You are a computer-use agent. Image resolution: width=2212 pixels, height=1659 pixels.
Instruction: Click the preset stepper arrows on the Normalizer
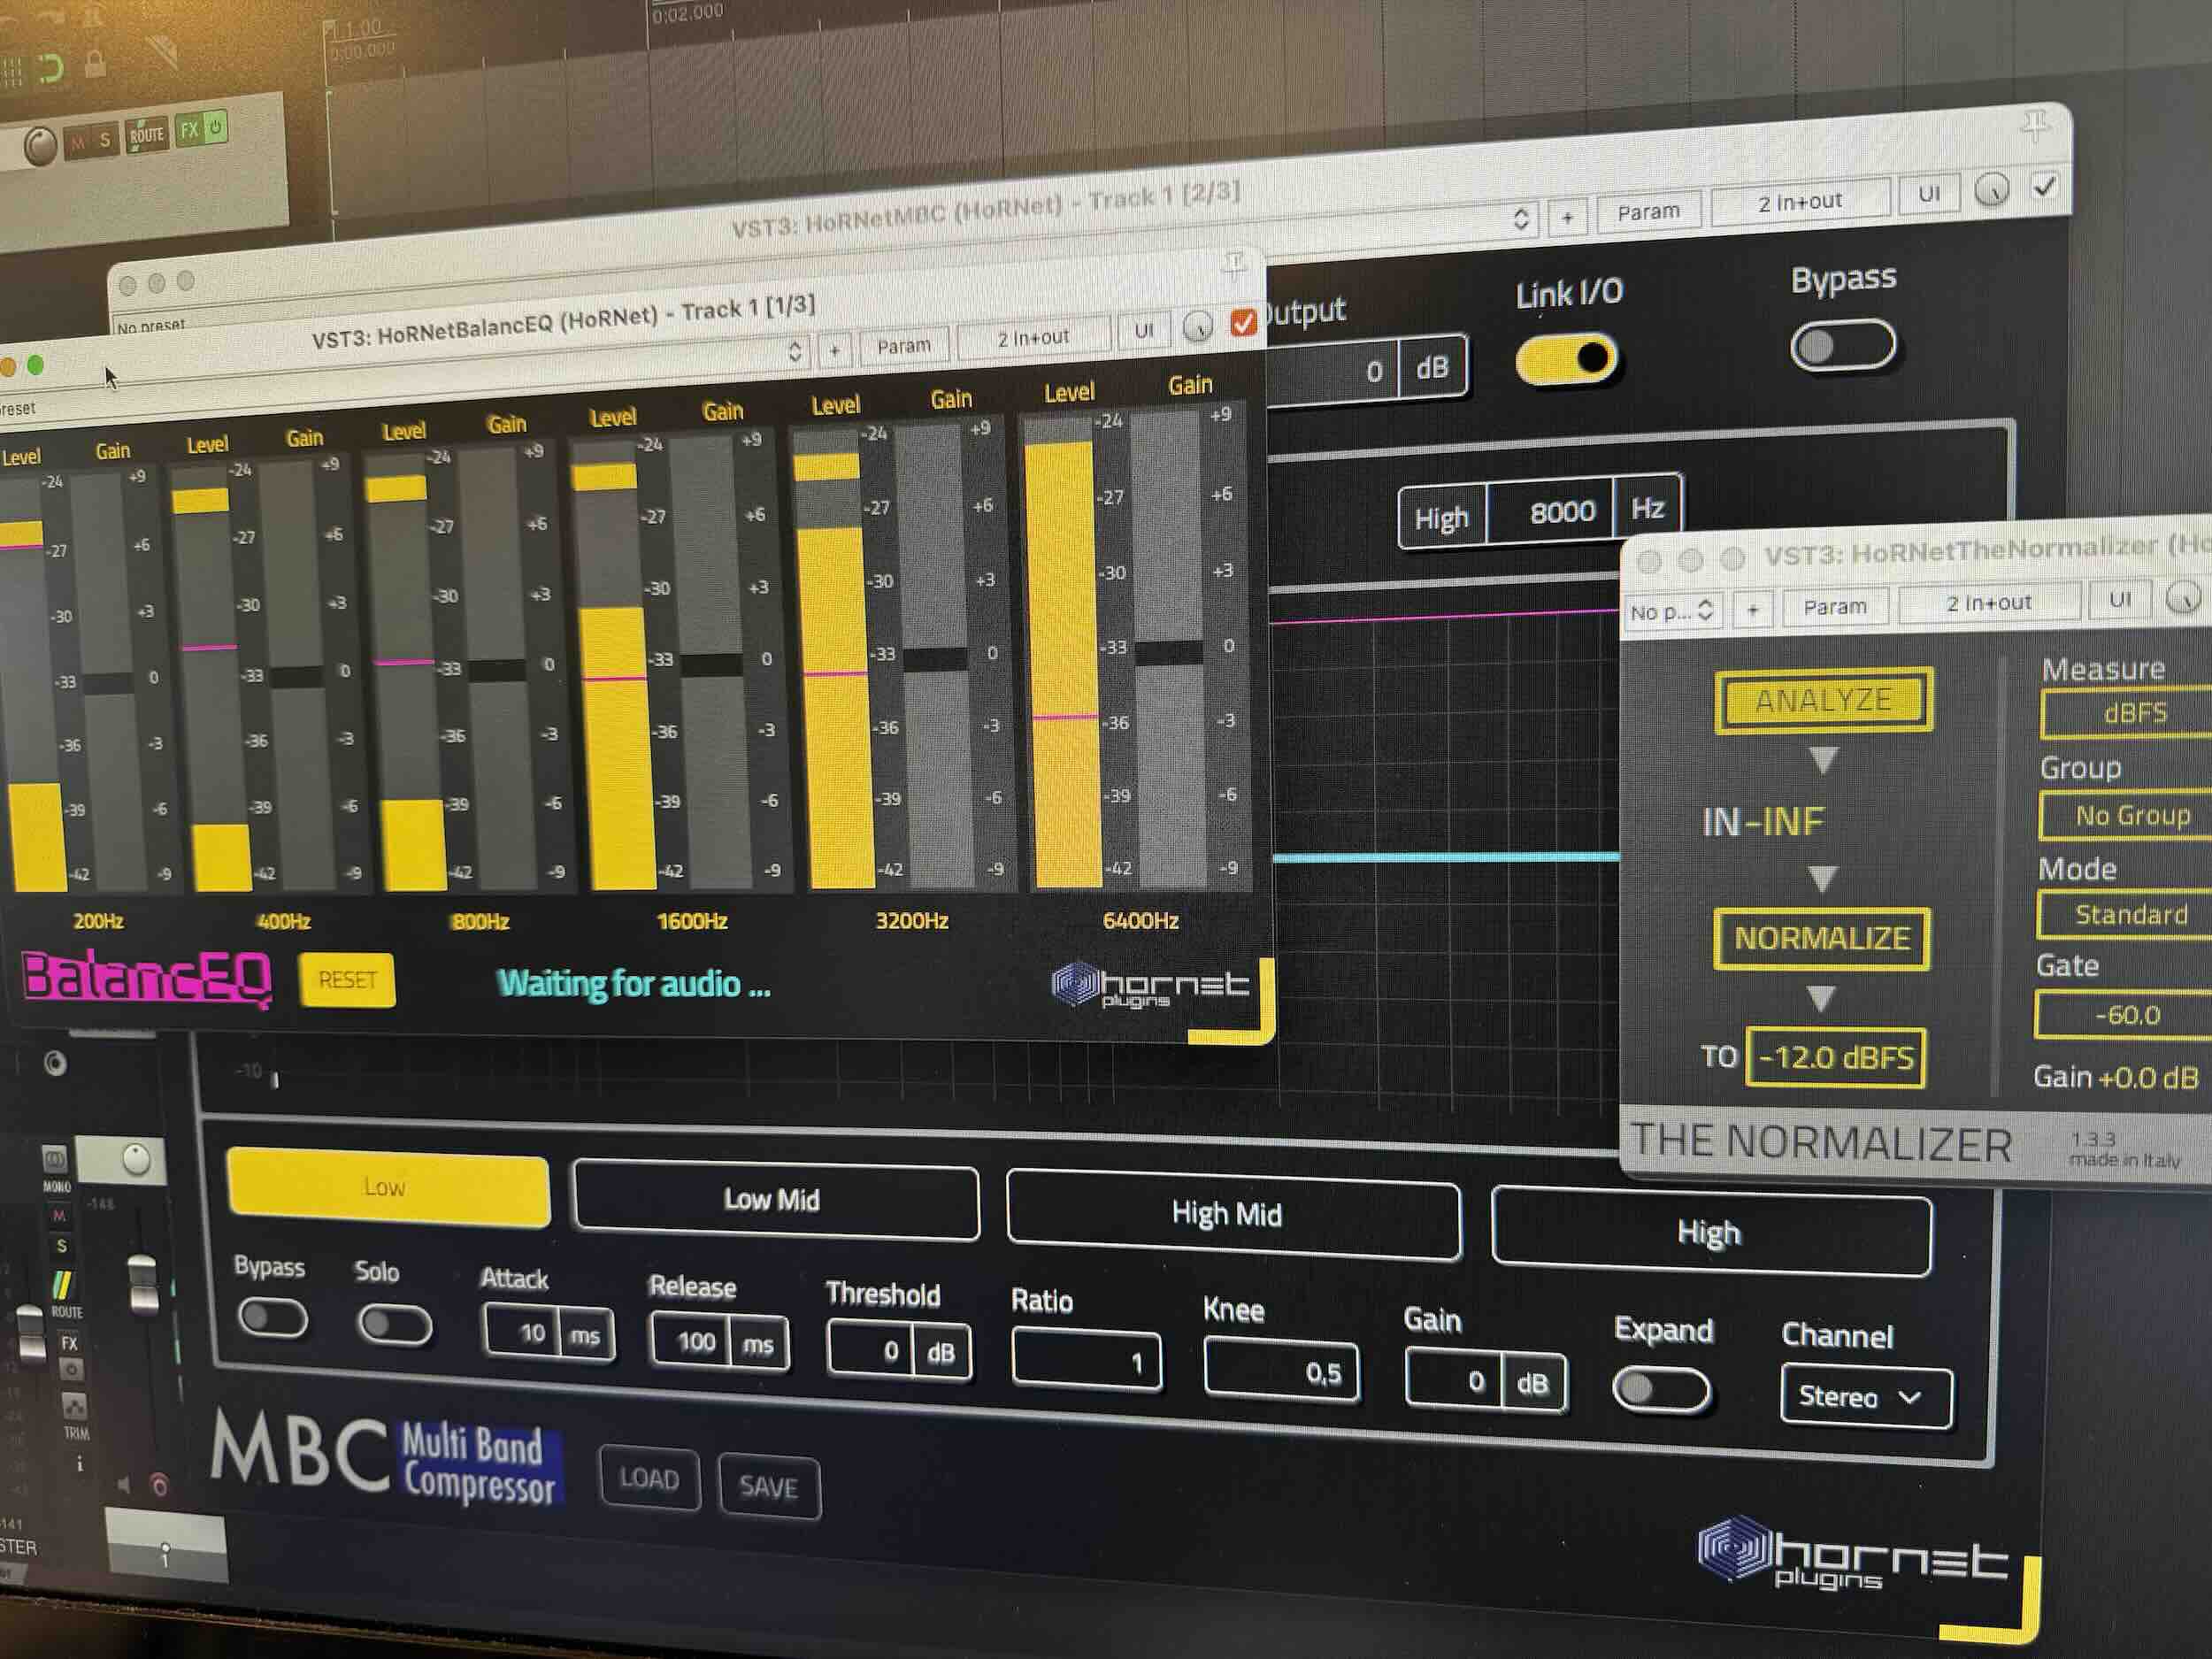tap(1707, 610)
